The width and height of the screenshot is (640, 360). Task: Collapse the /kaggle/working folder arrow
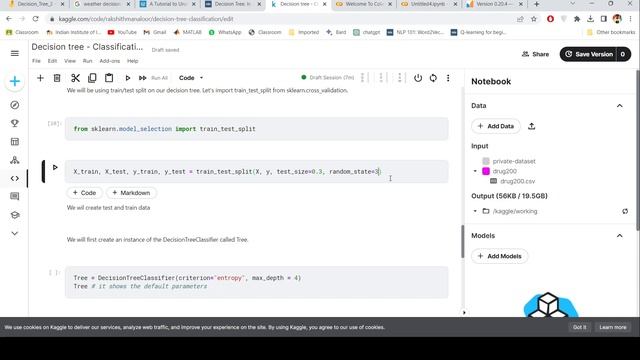tap(475, 211)
